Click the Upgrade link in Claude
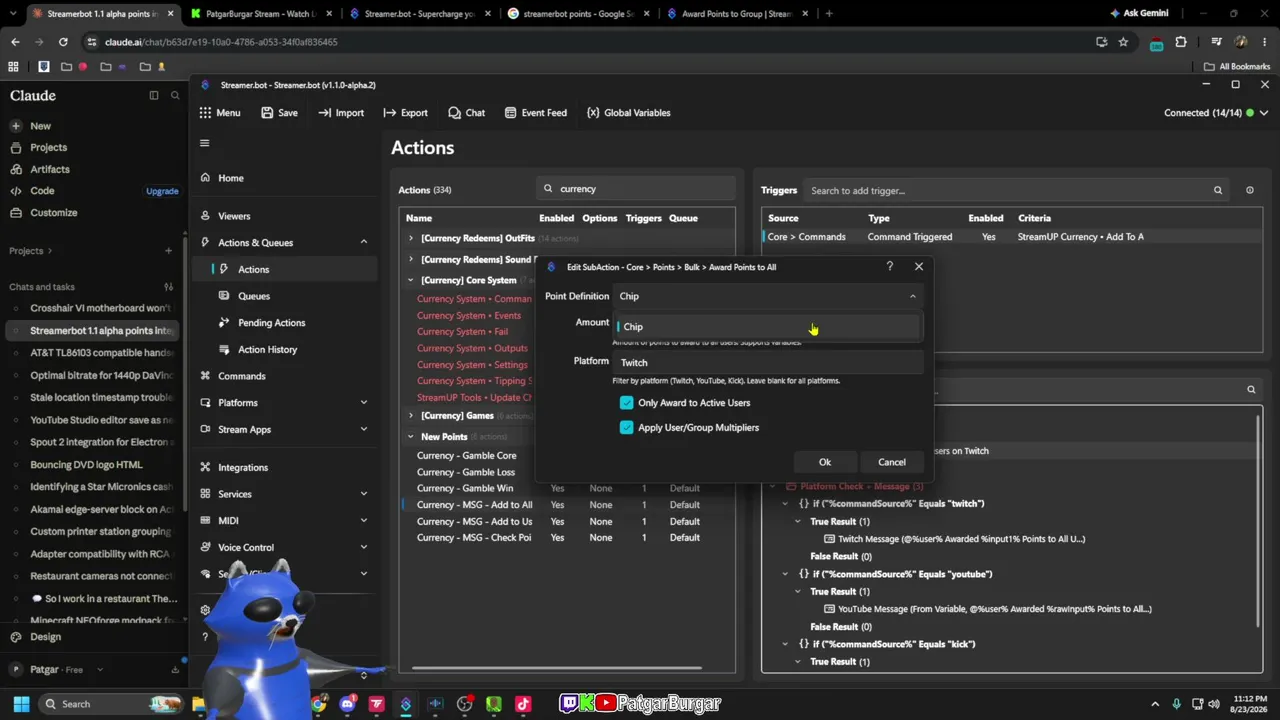1280x720 pixels. click(x=162, y=191)
